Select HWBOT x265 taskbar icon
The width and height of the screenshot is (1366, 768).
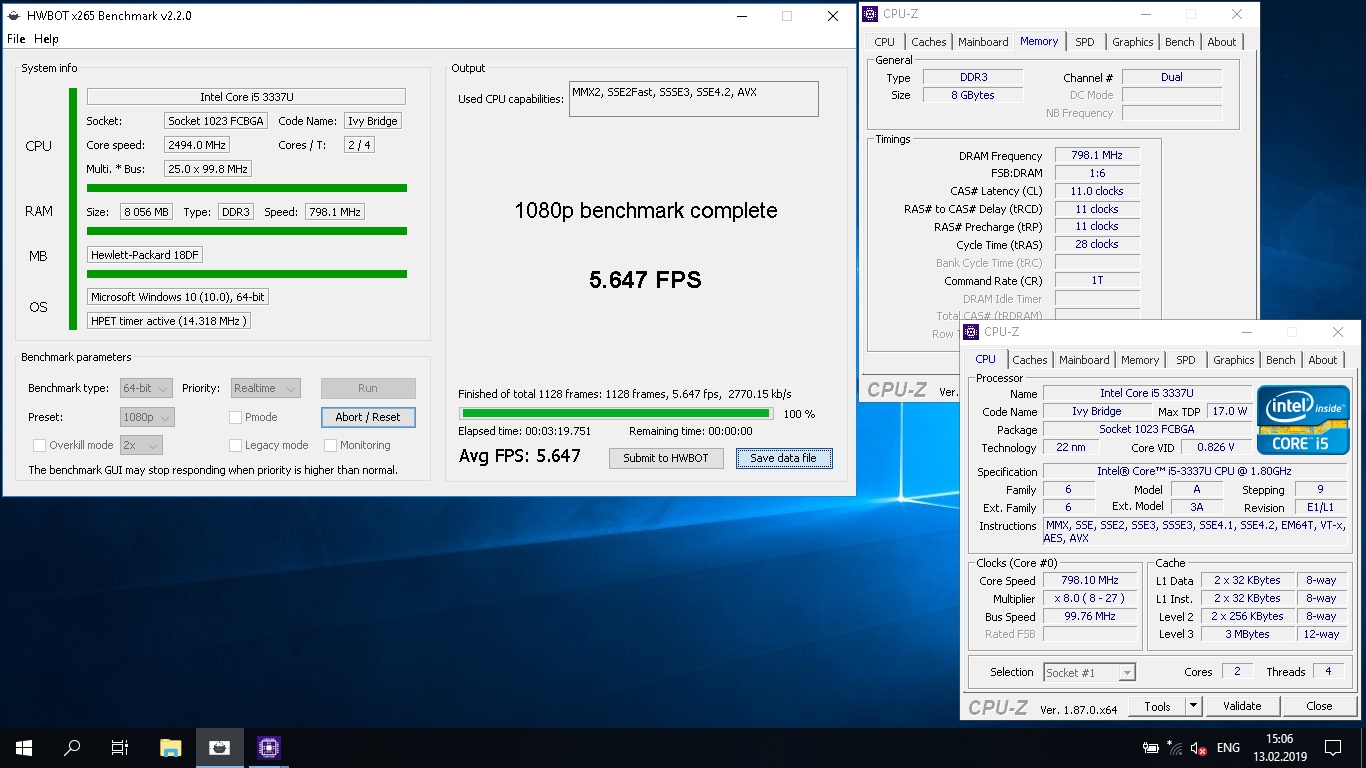click(x=219, y=747)
